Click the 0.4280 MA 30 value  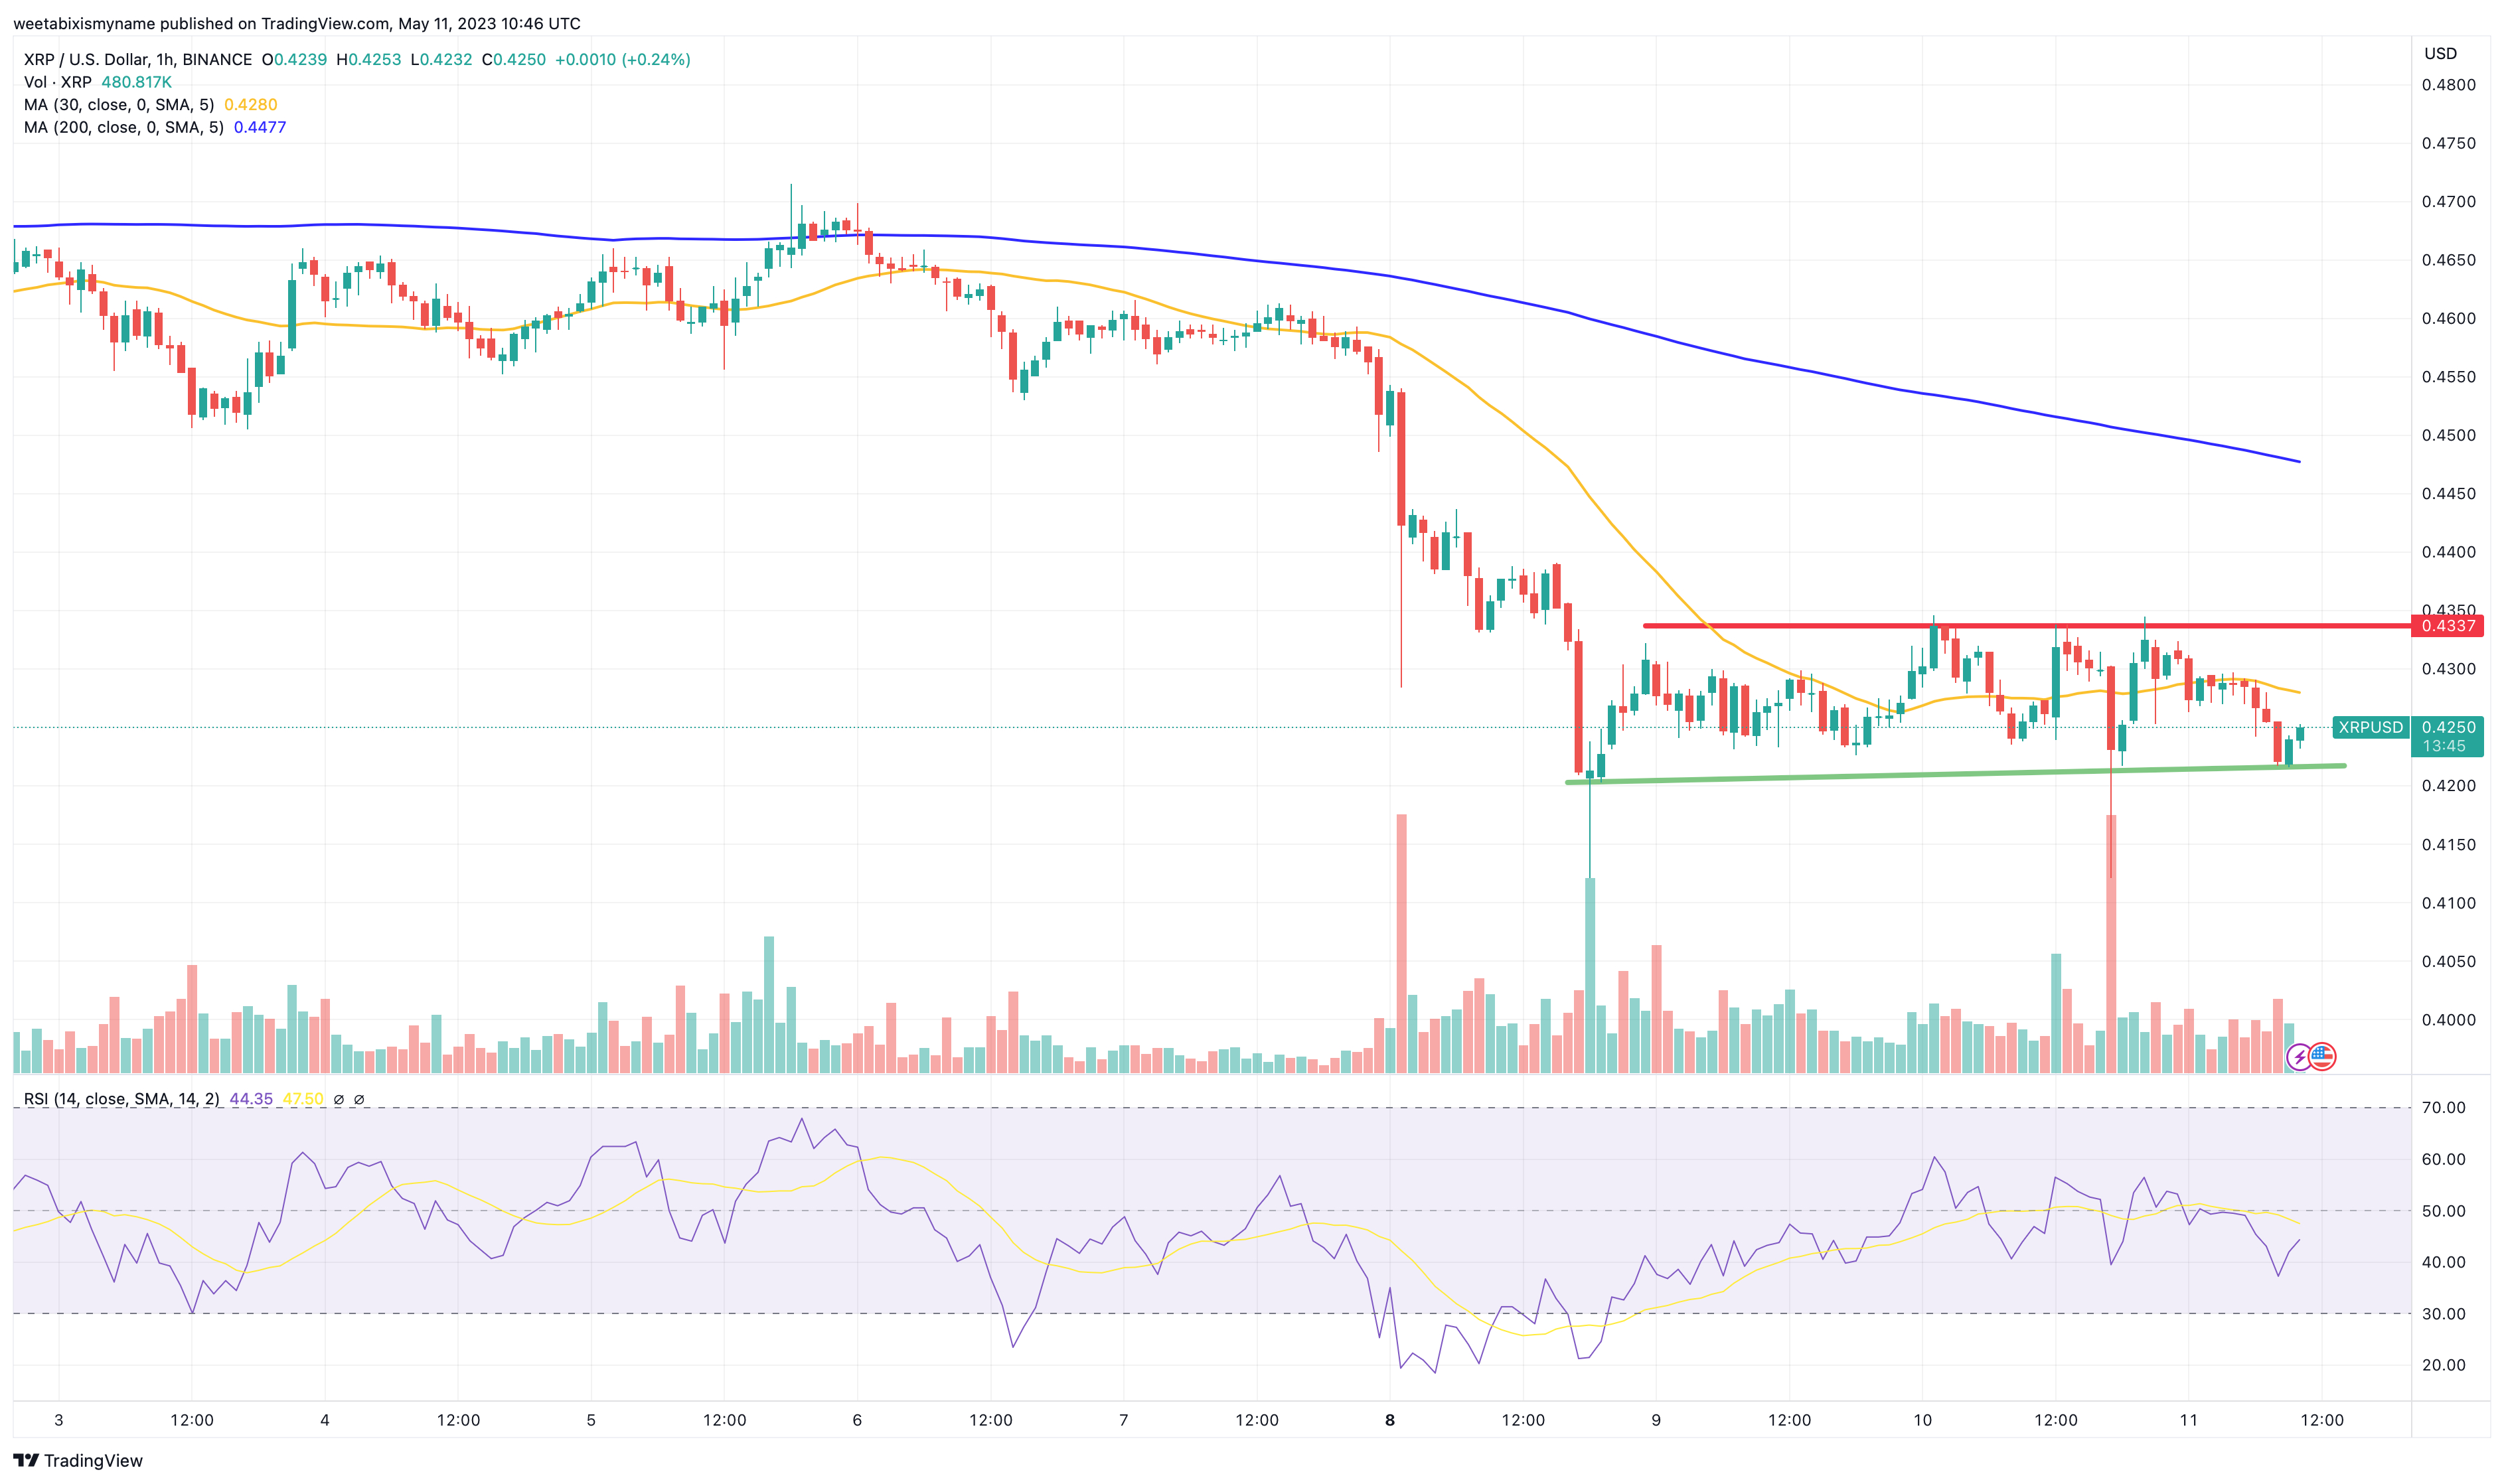point(251,105)
